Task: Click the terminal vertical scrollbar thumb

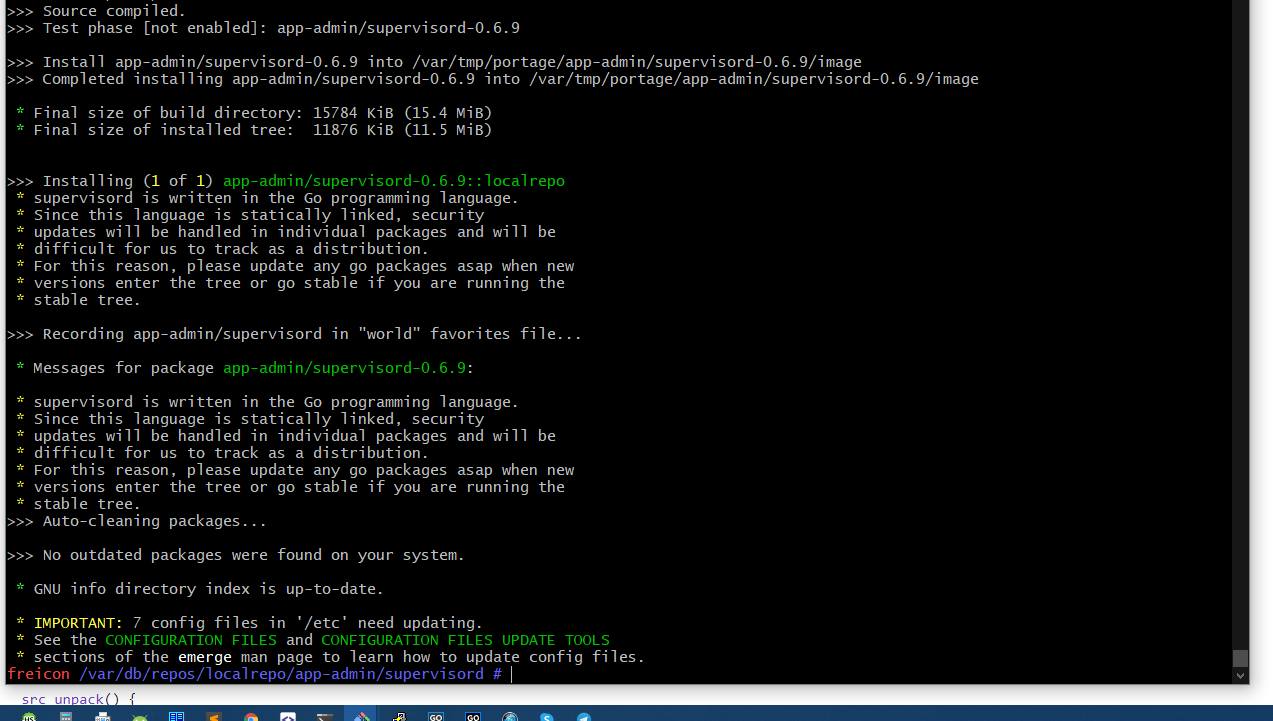Action: (x=1240, y=658)
